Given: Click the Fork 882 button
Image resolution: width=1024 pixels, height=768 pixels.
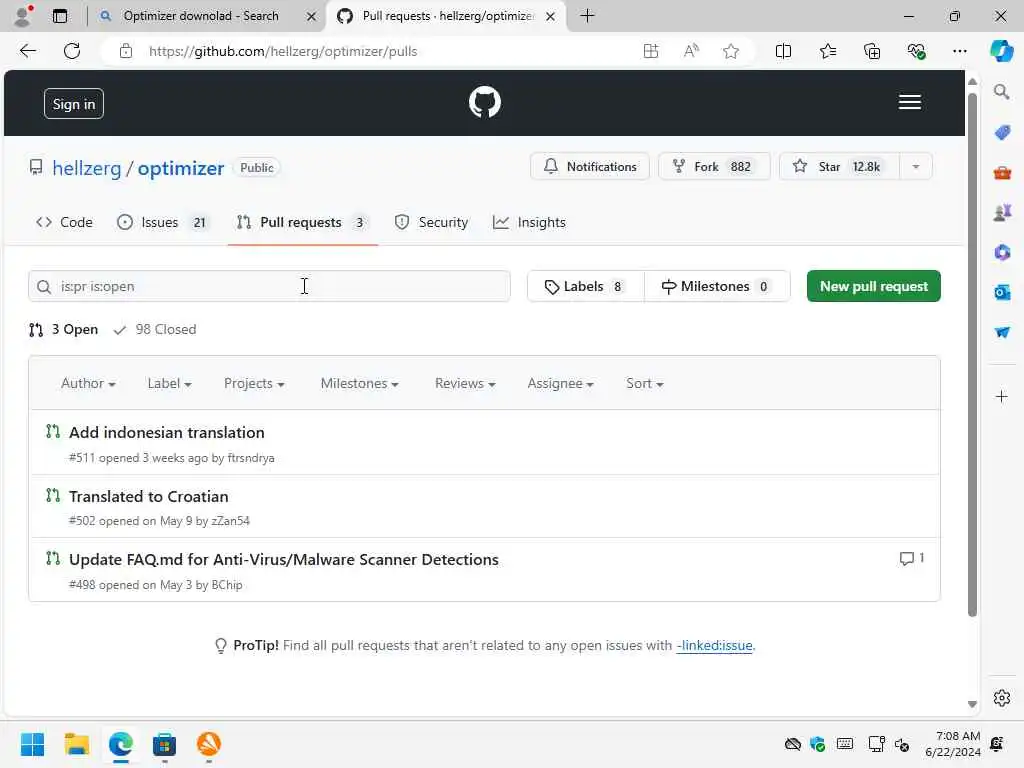Looking at the screenshot, I should tap(714, 167).
